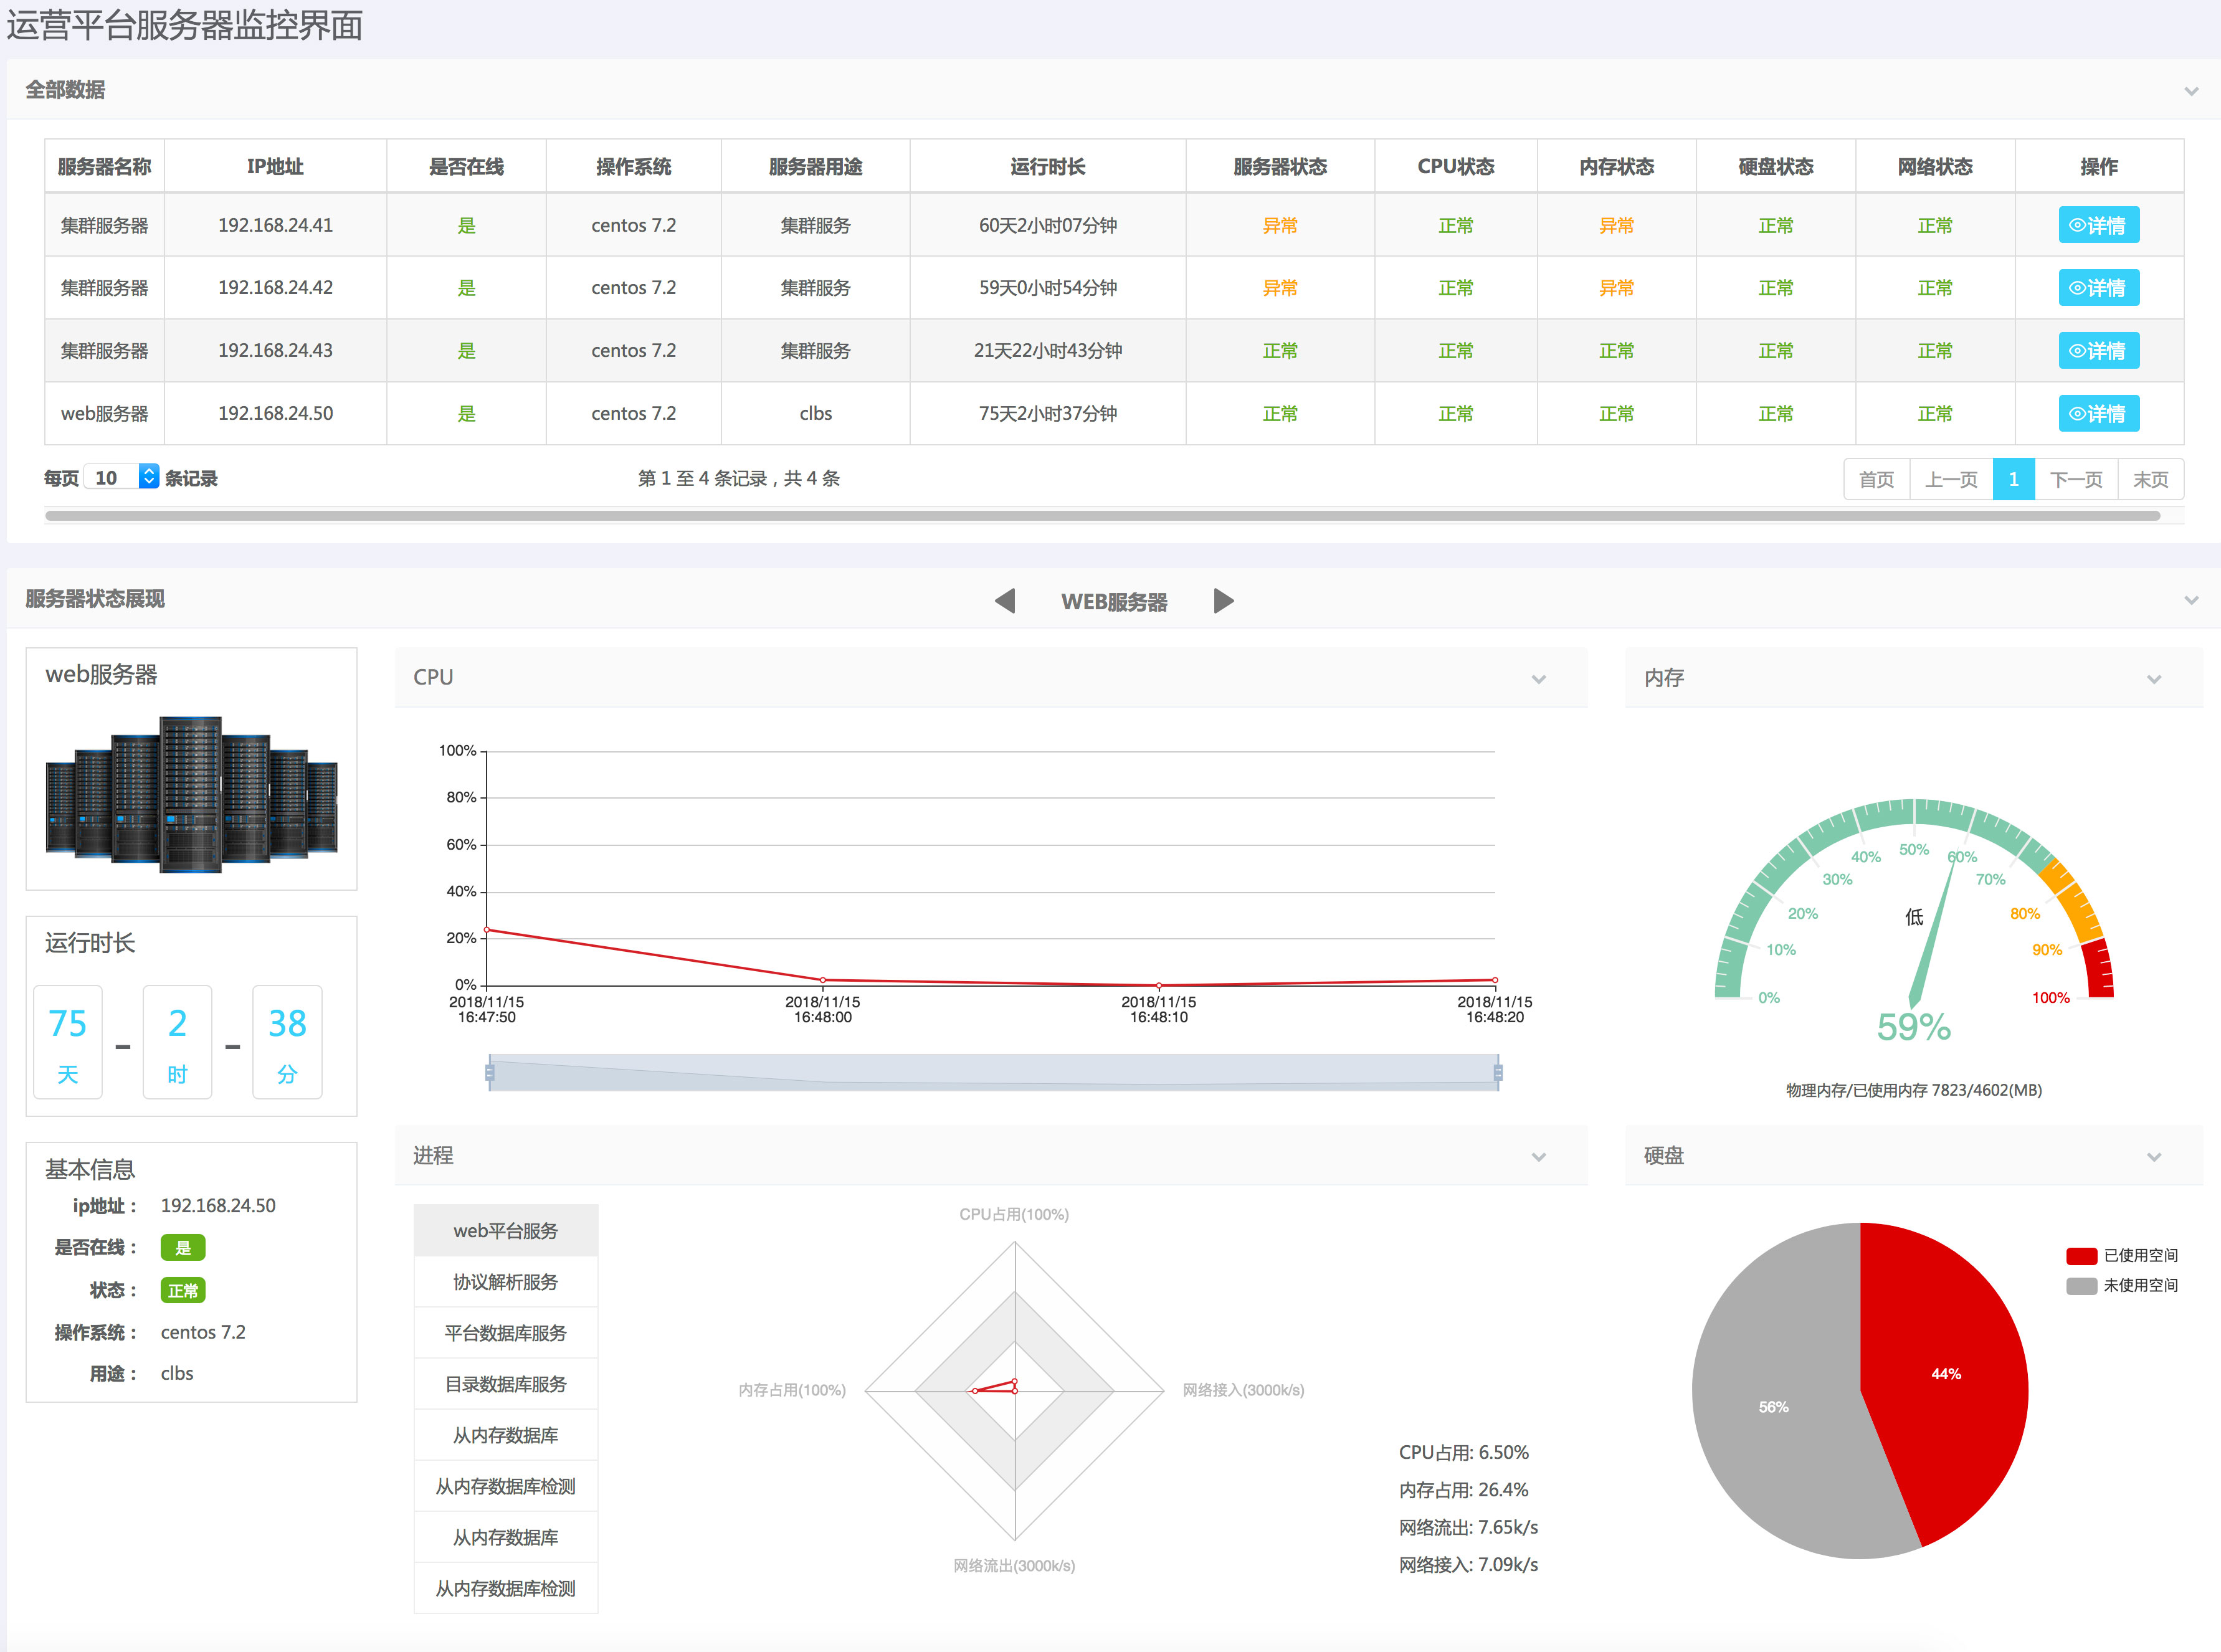
Task: Select page 1 in pagination
Action: pos(2013,479)
